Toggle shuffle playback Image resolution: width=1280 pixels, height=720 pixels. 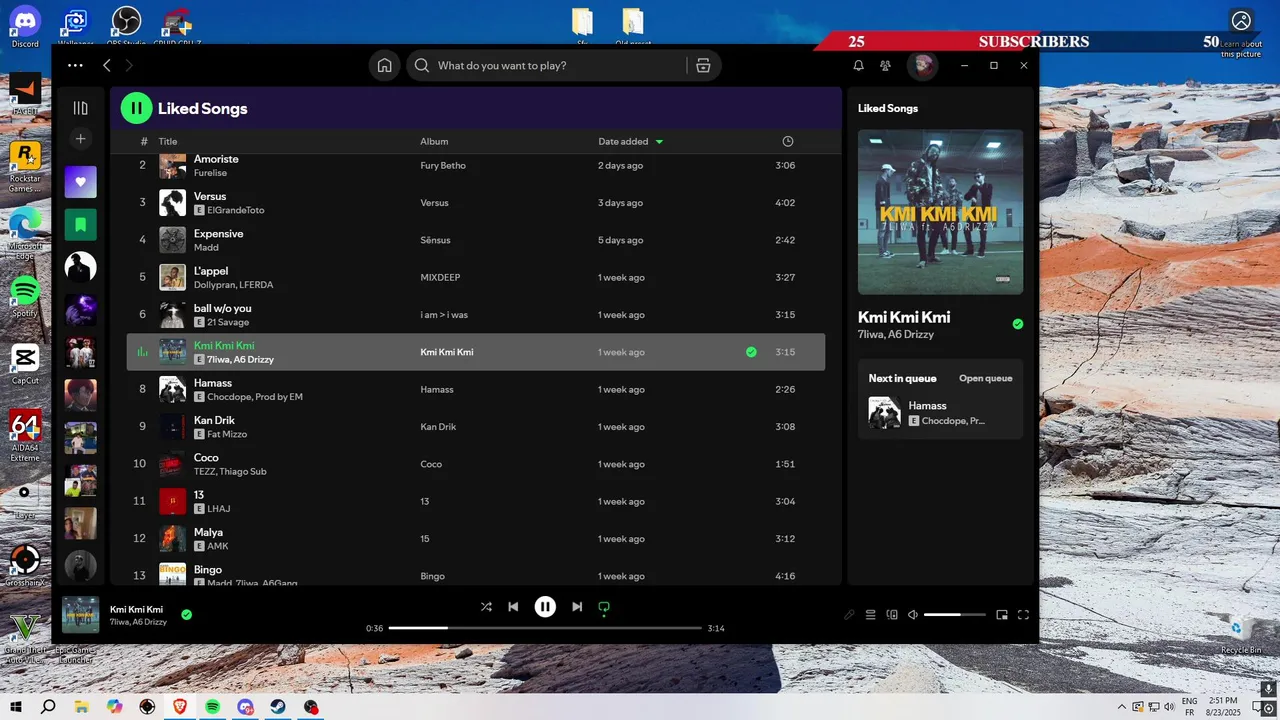[x=486, y=607]
